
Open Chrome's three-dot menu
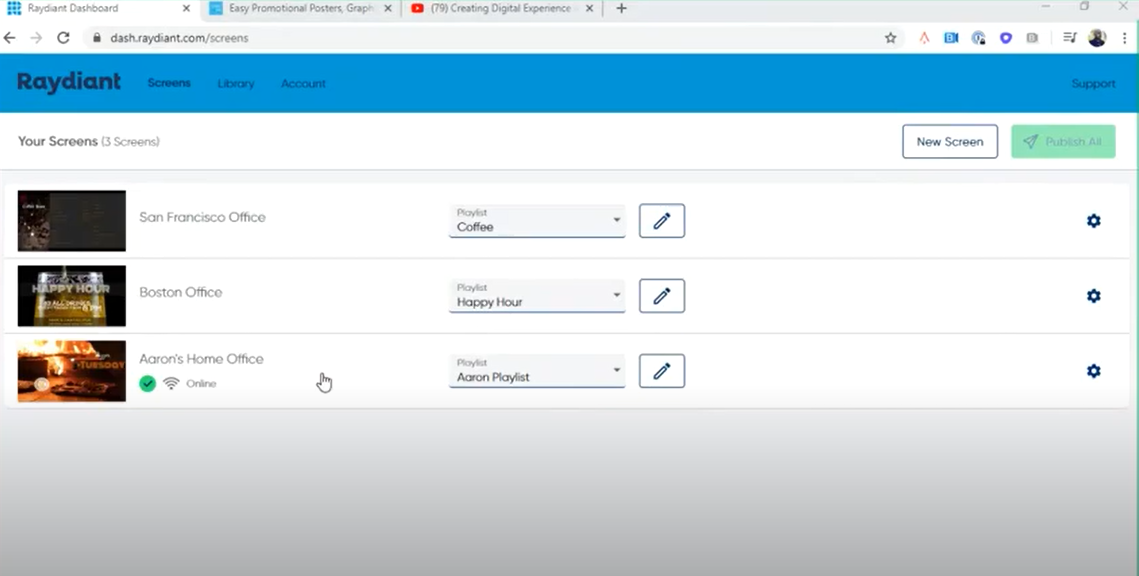(1125, 37)
